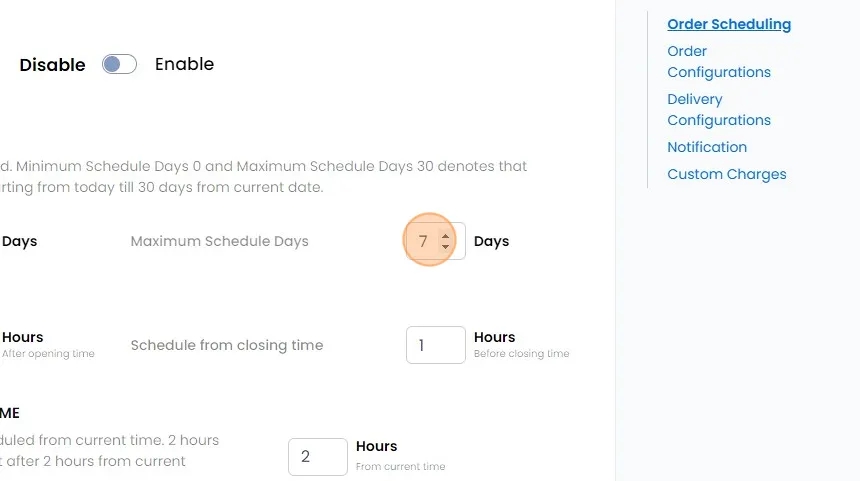Click the Enable label beside the switch
This screenshot has width=860, height=481.
(184, 64)
